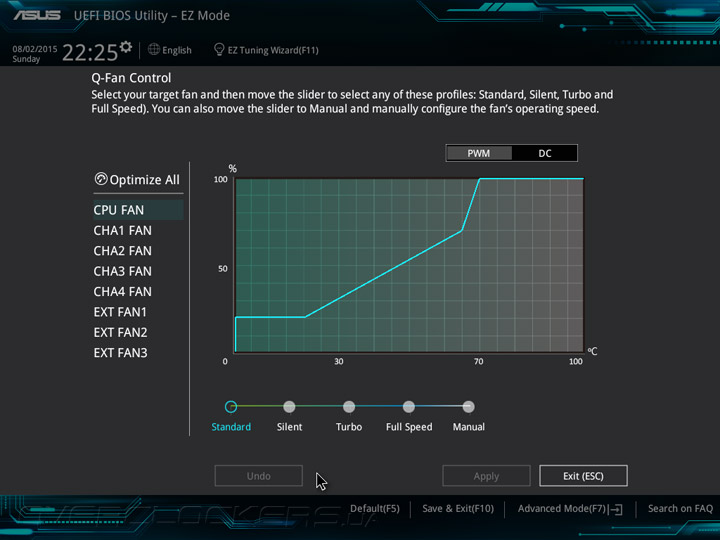Viewport: 720px width, 540px height.
Task: Switch fan control to DC mode
Action: click(545, 153)
